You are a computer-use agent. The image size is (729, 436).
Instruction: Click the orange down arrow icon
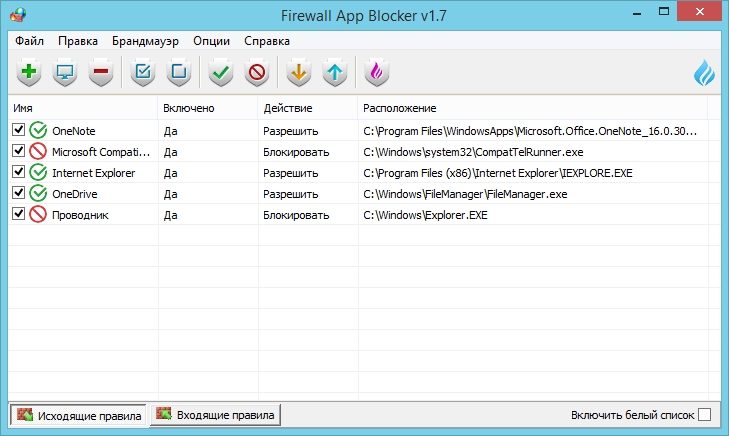[x=299, y=72]
